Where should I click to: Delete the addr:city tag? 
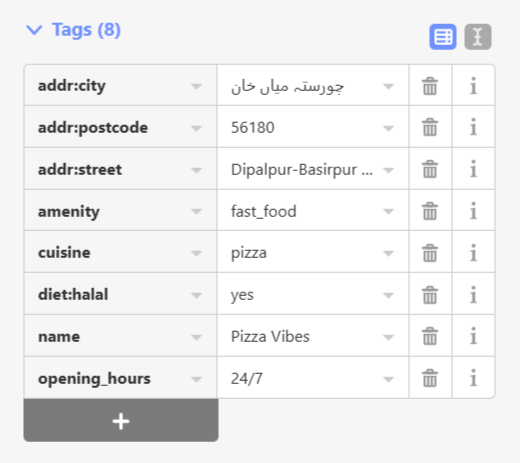pyautogui.click(x=430, y=86)
